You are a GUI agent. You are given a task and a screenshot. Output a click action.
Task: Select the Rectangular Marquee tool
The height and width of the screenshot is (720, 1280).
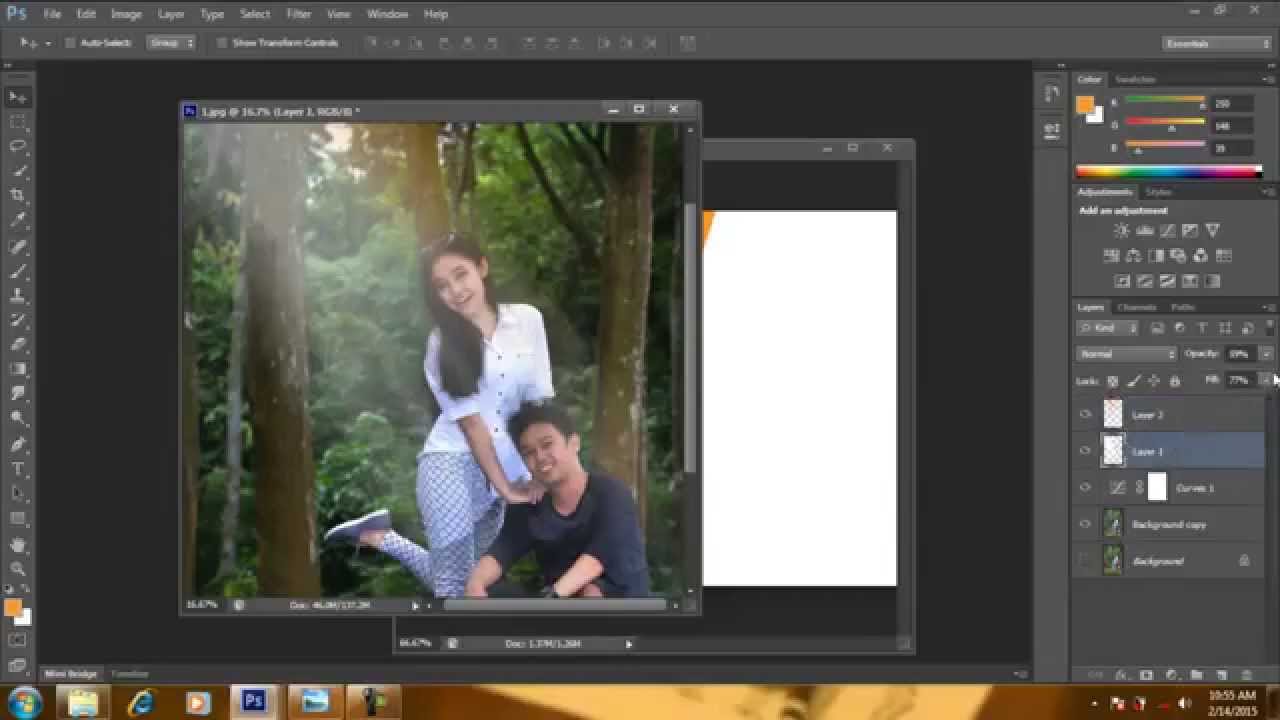[x=18, y=122]
